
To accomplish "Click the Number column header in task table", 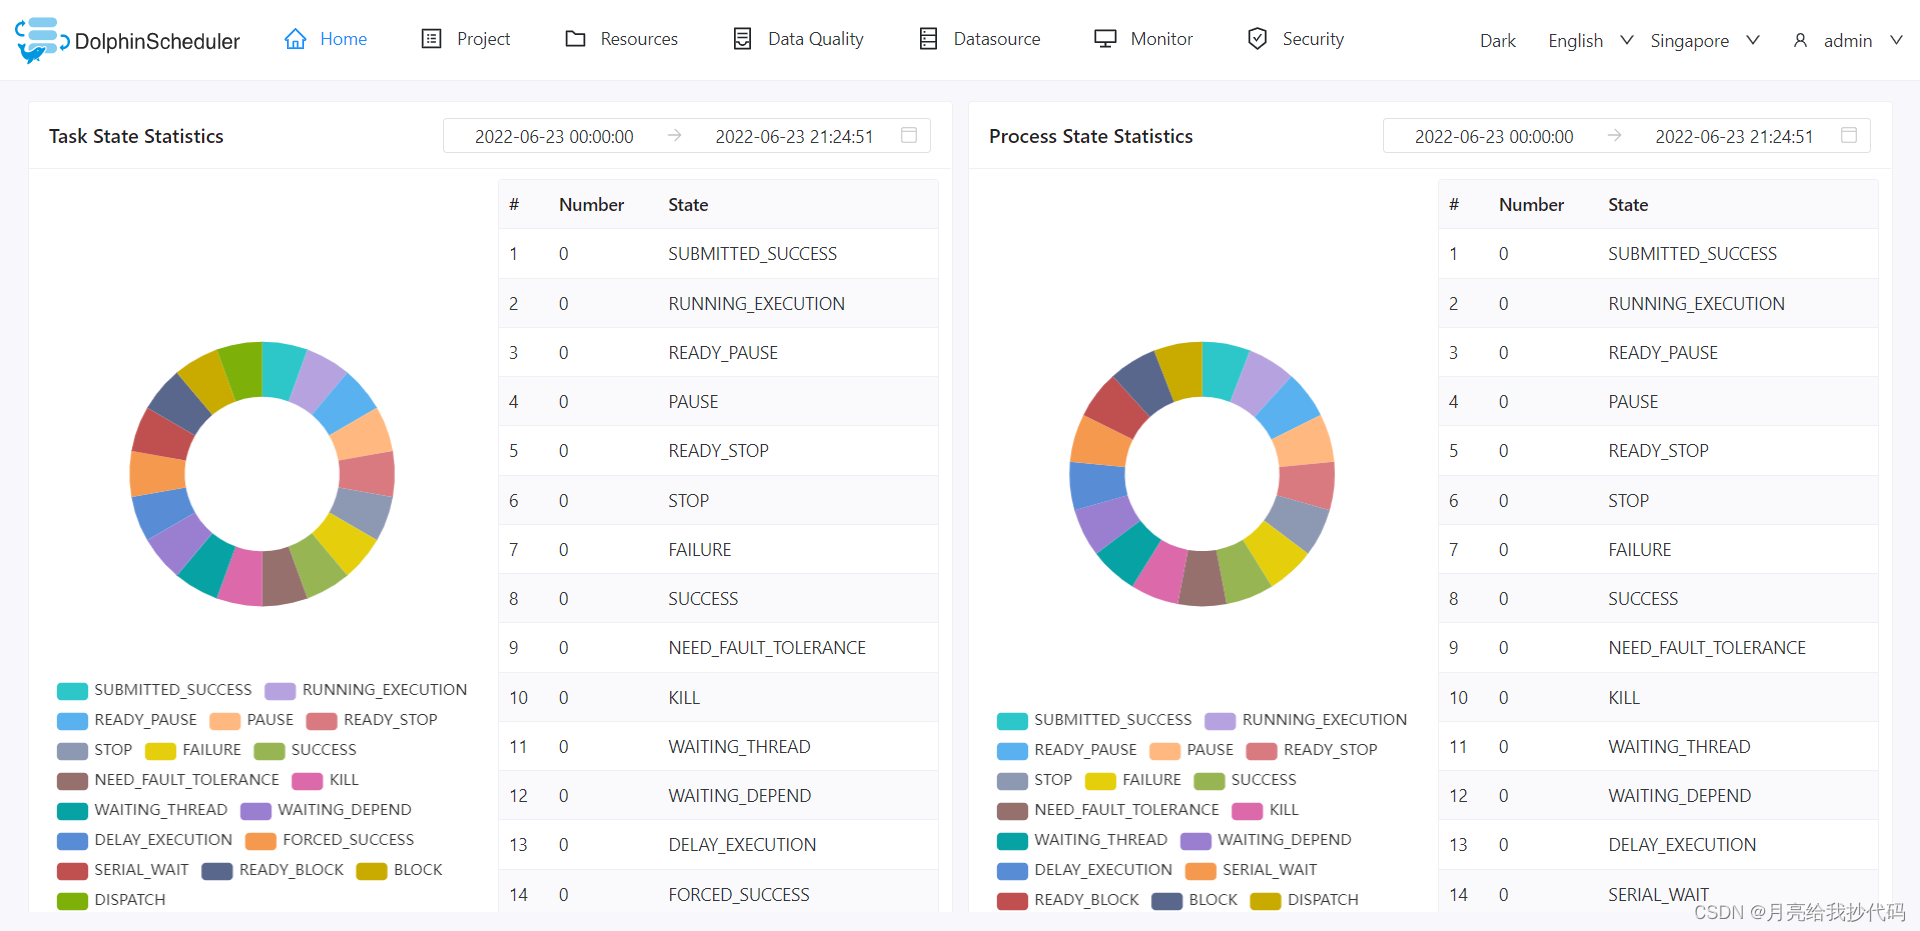I will click(x=591, y=205).
